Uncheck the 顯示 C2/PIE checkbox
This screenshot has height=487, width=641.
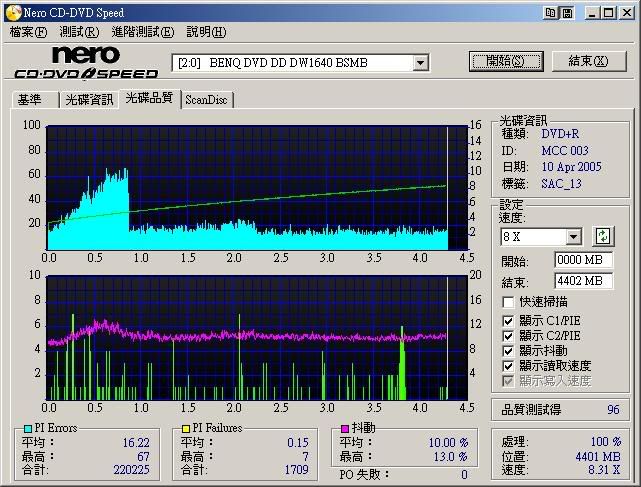[x=508, y=336]
